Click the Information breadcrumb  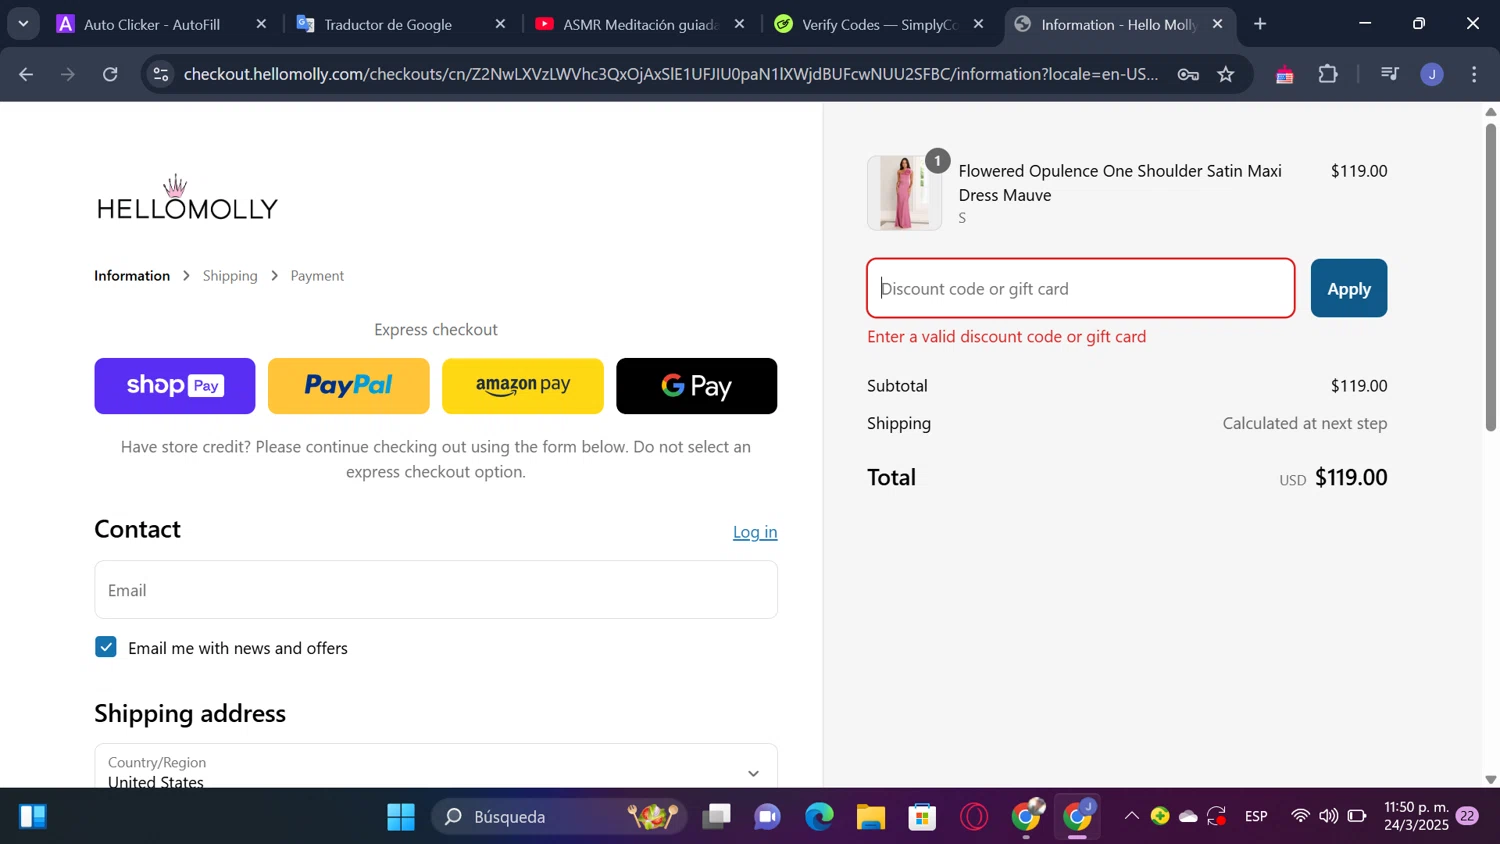tap(132, 276)
